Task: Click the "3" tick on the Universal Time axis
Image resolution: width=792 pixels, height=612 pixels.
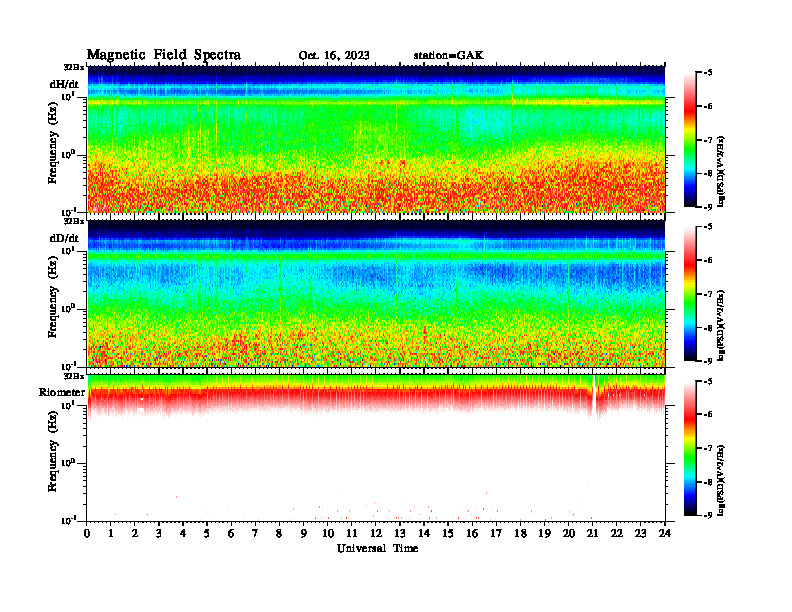Action: (x=159, y=534)
